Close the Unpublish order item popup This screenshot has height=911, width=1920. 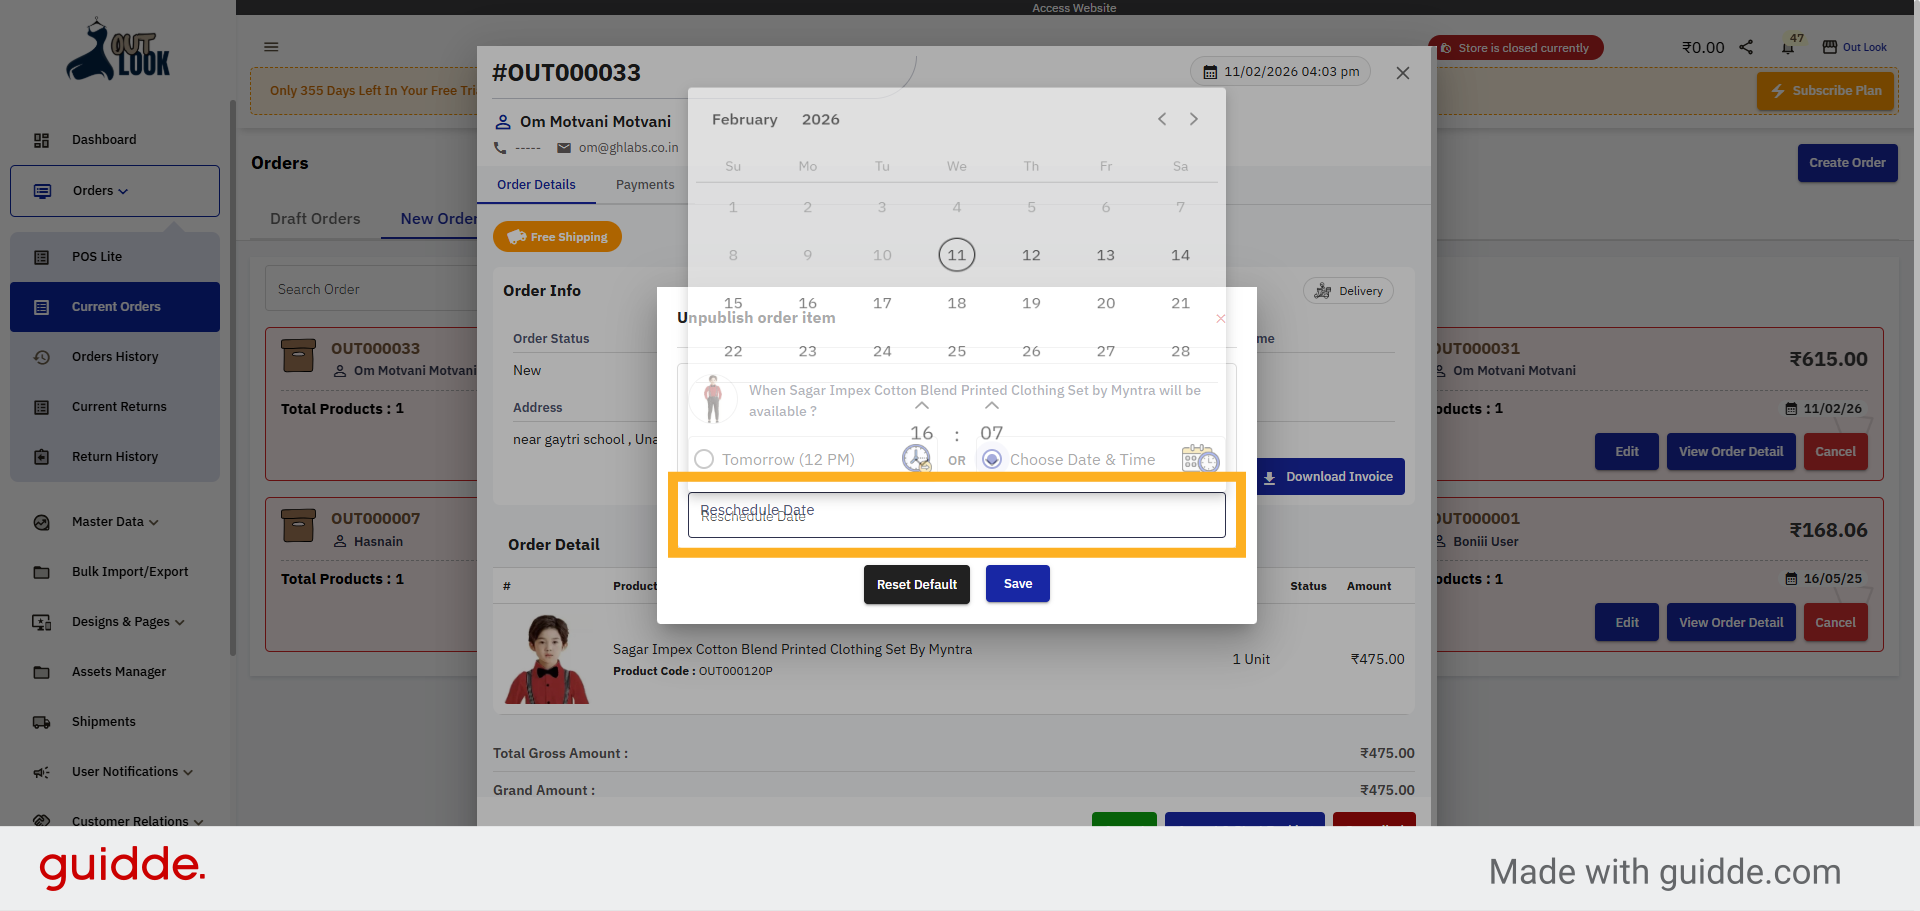[x=1220, y=319]
